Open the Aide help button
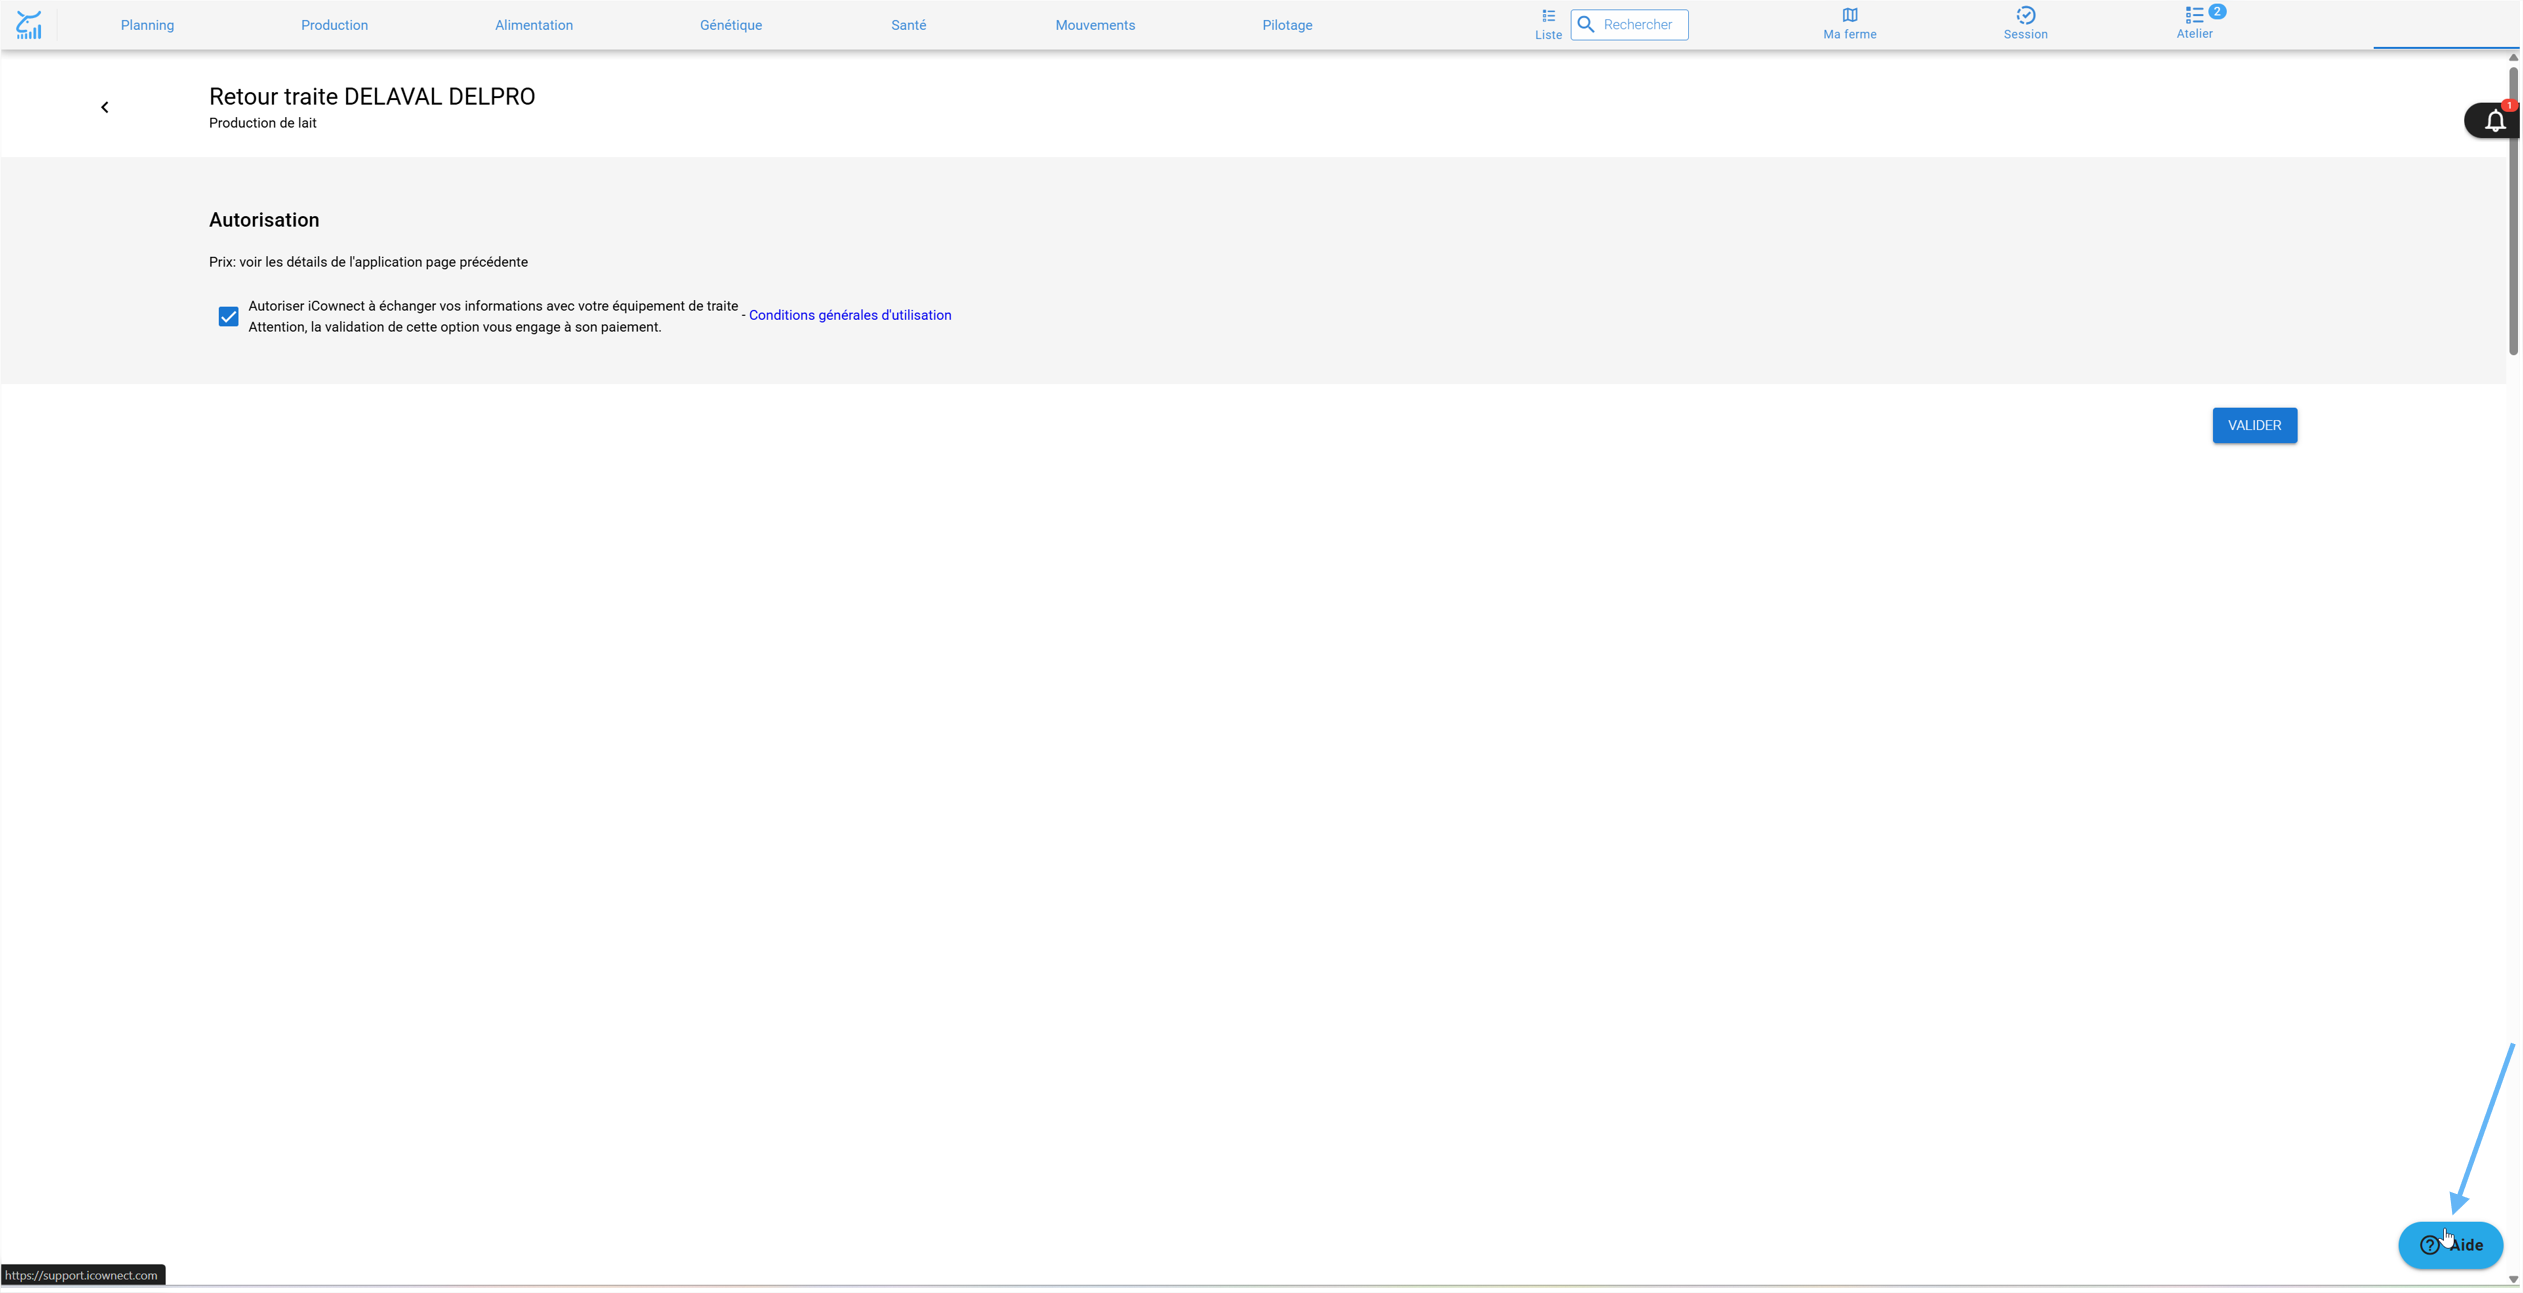2523x1293 pixels. click(x=2450, y=1245)
